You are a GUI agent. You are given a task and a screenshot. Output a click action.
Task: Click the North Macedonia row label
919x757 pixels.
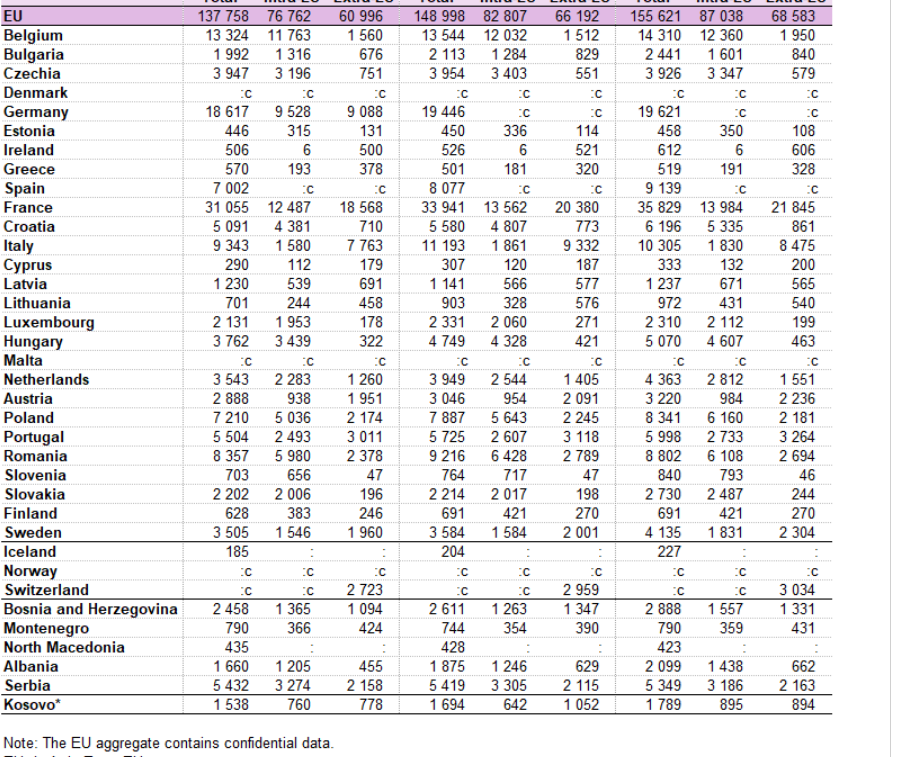pos(64,647)
